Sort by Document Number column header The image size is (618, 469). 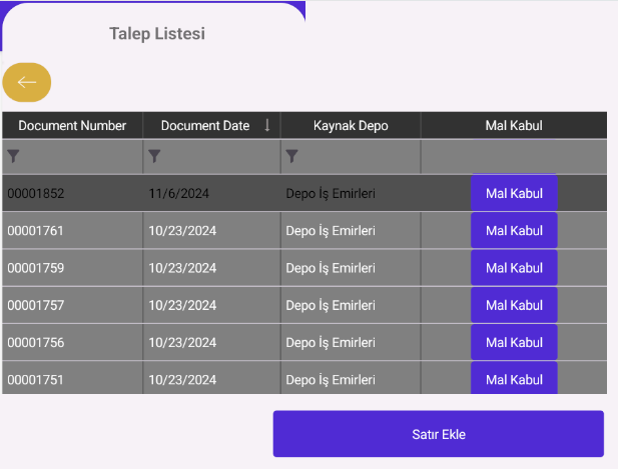pyautogui.click(x=72, y=125)
